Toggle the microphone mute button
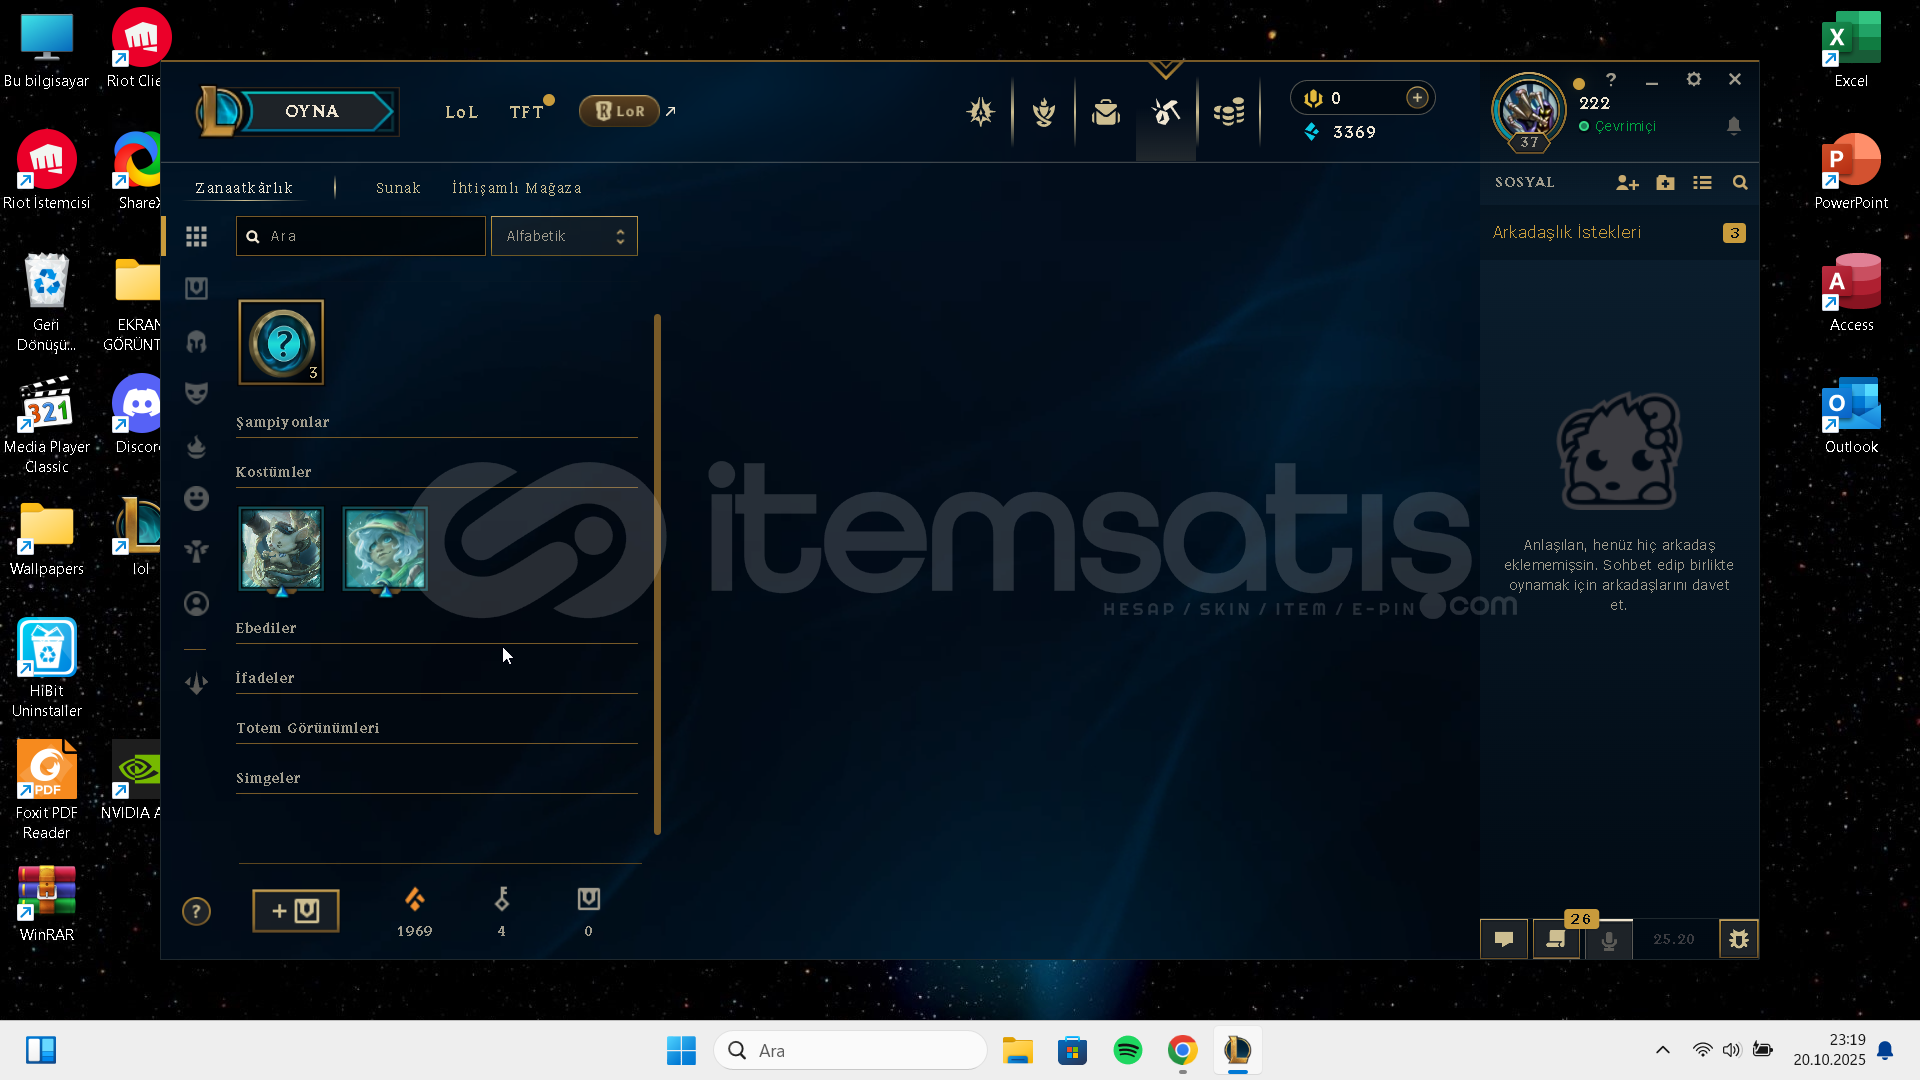Screen dimensions: 1920x1080 coord(1609,940)
